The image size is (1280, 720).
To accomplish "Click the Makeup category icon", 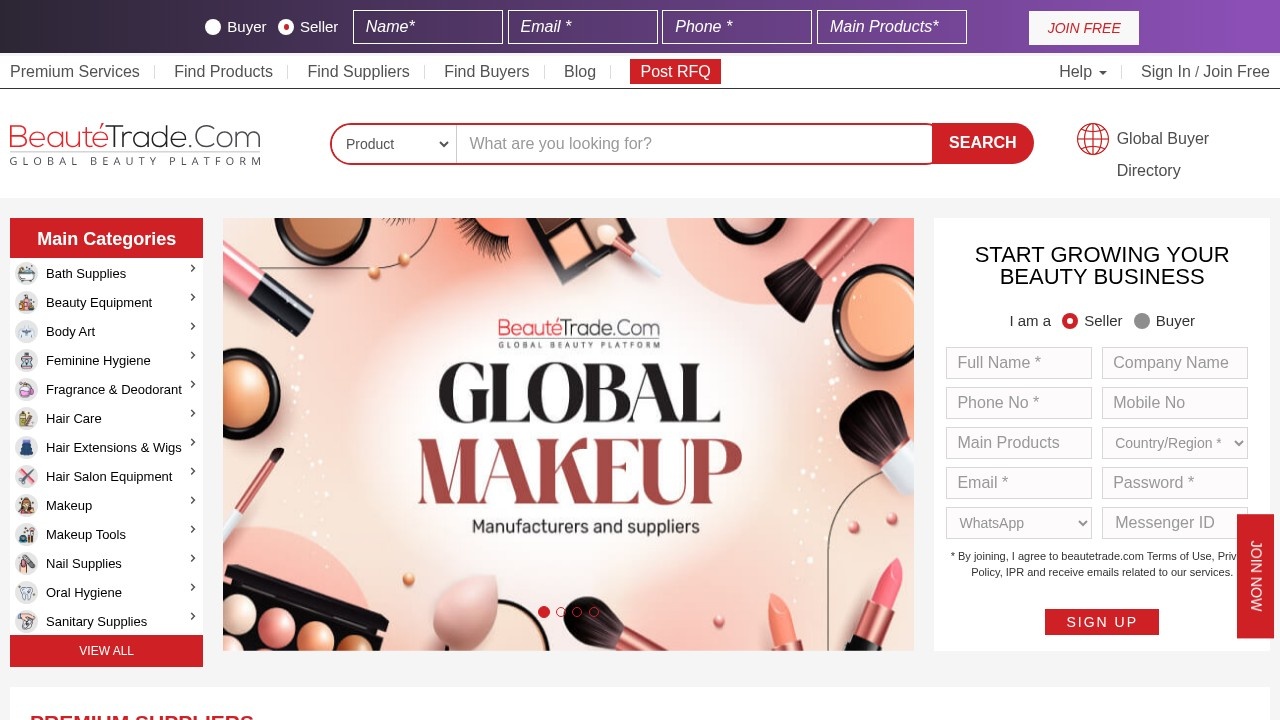I will point(27,505).
